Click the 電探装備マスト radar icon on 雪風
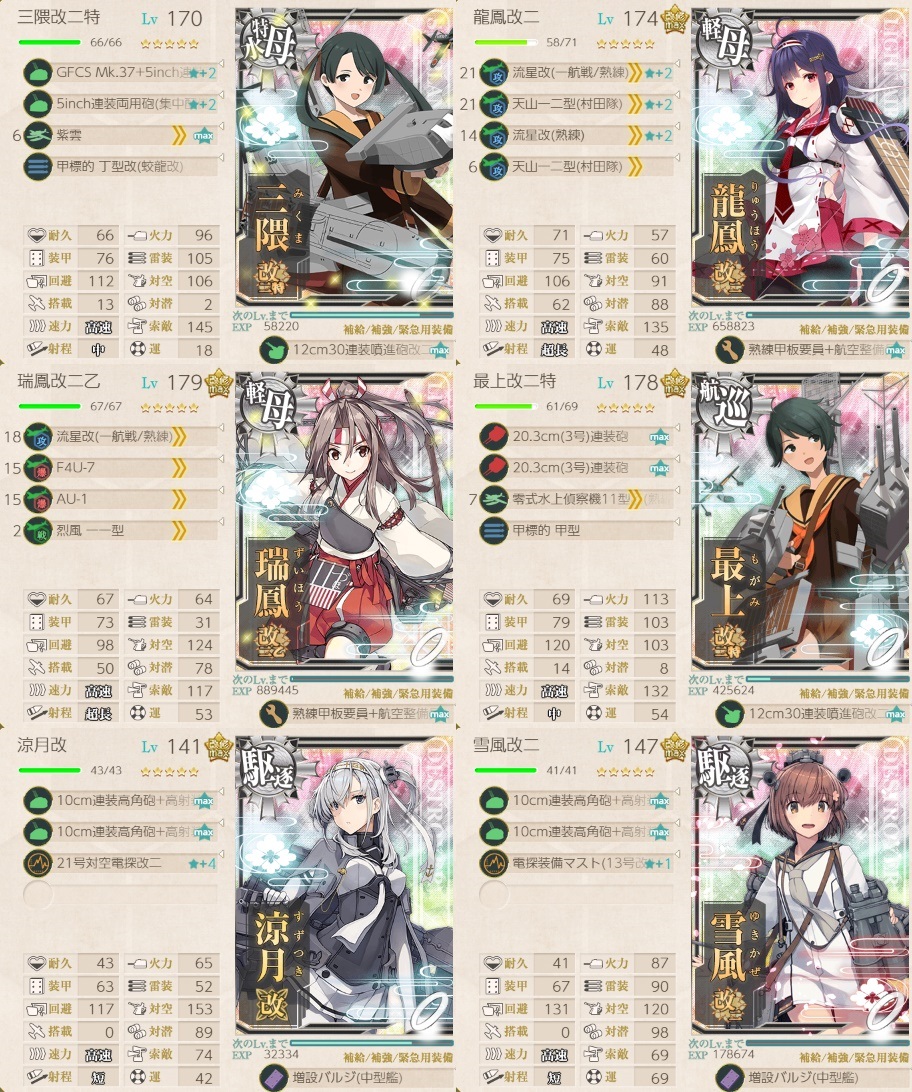The width and height of the screenshot is (912, 1092). 494,863
